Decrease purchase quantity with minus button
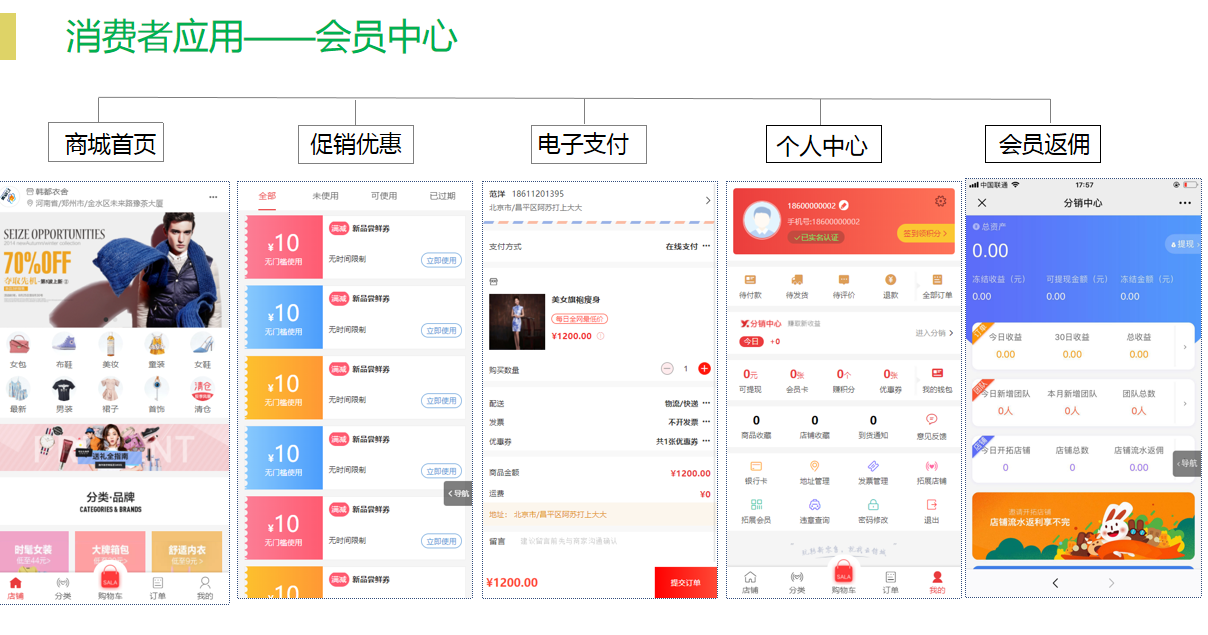This screenshot has height=635, width=1208. tap(667, 369)
